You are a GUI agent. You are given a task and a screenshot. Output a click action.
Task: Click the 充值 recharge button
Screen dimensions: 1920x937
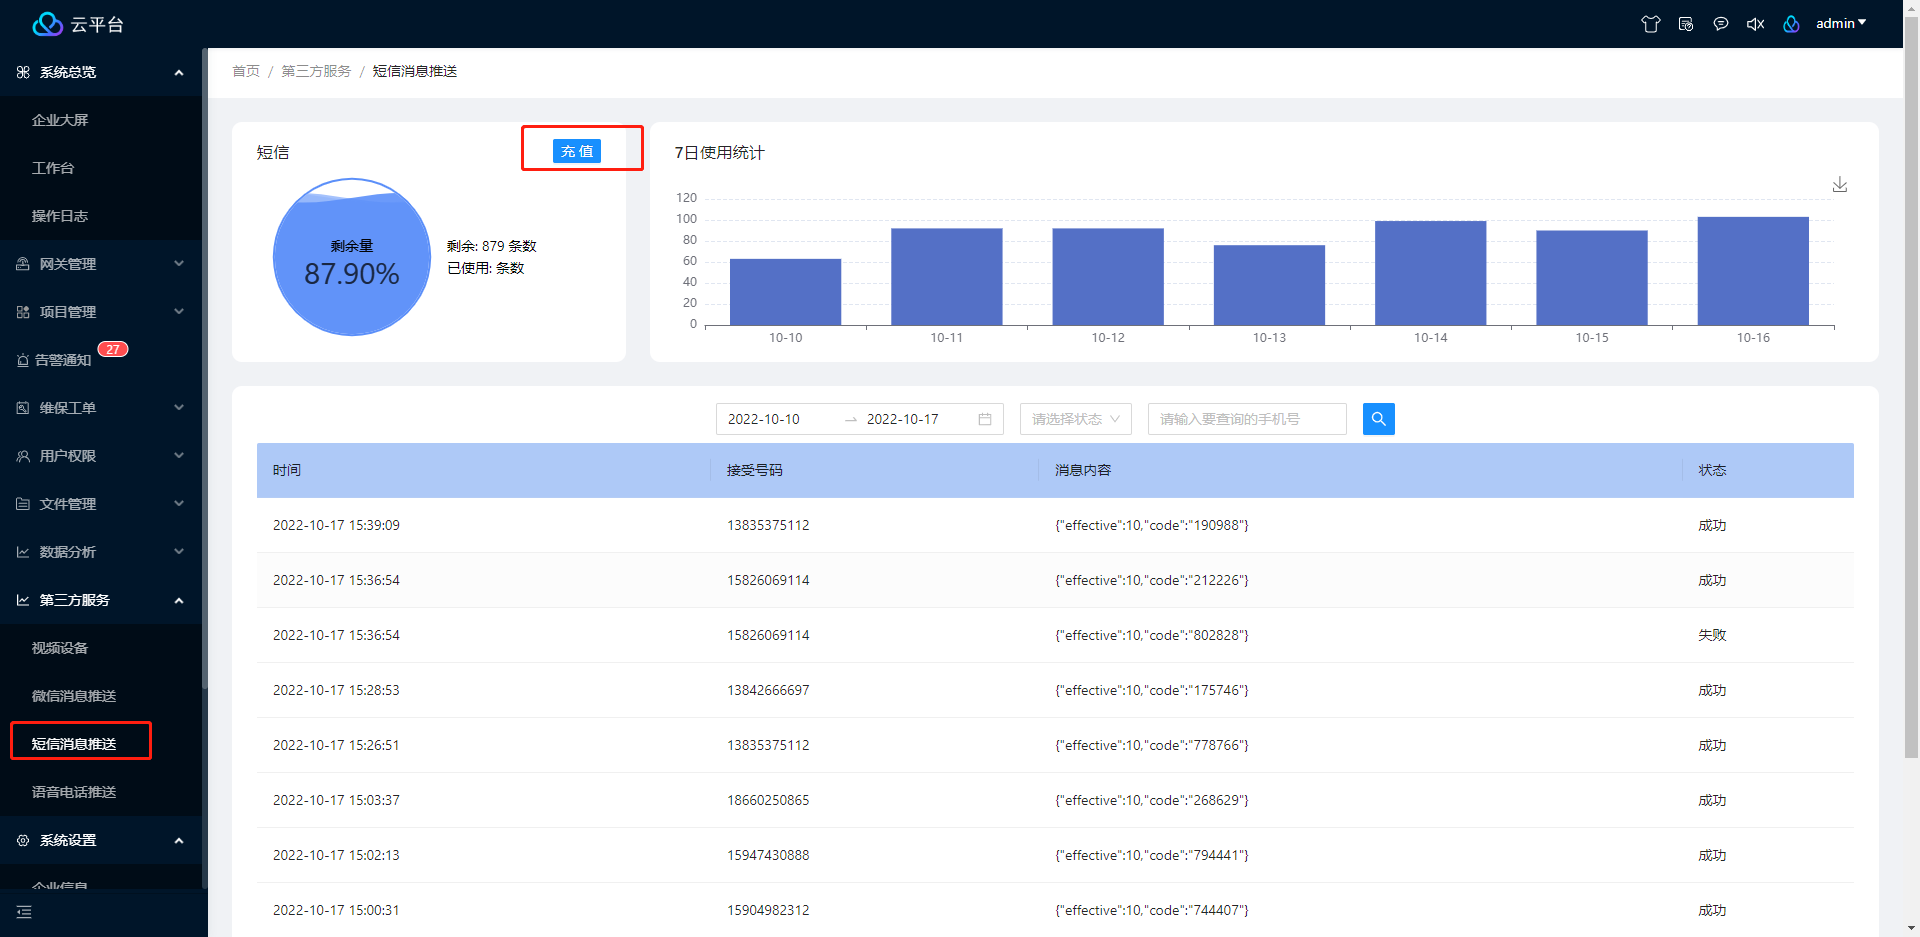[577, 151]
